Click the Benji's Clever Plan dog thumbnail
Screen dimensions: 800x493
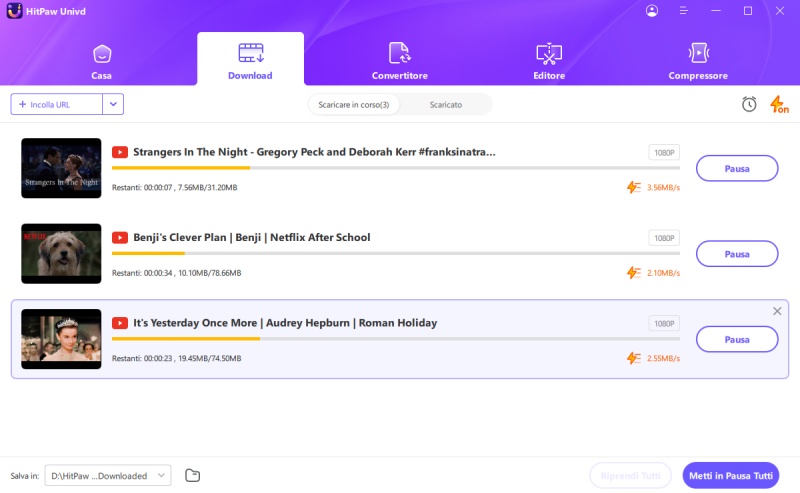tap(61, 254)
